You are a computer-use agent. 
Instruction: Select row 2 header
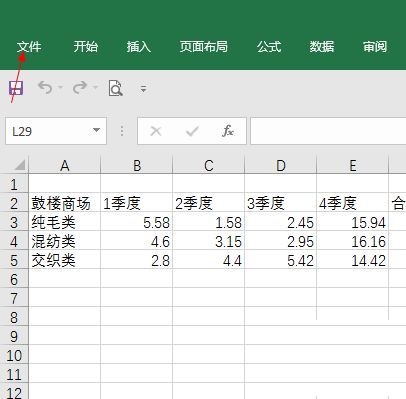[14, 203]
